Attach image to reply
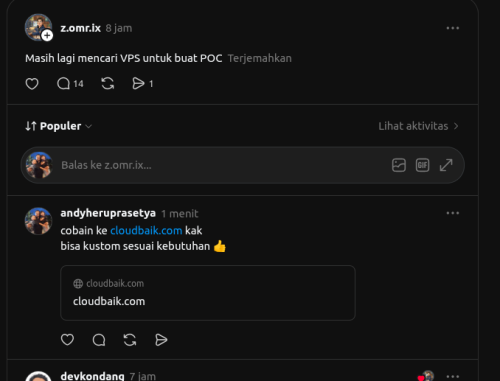500x381 pixels. point(399,165)
